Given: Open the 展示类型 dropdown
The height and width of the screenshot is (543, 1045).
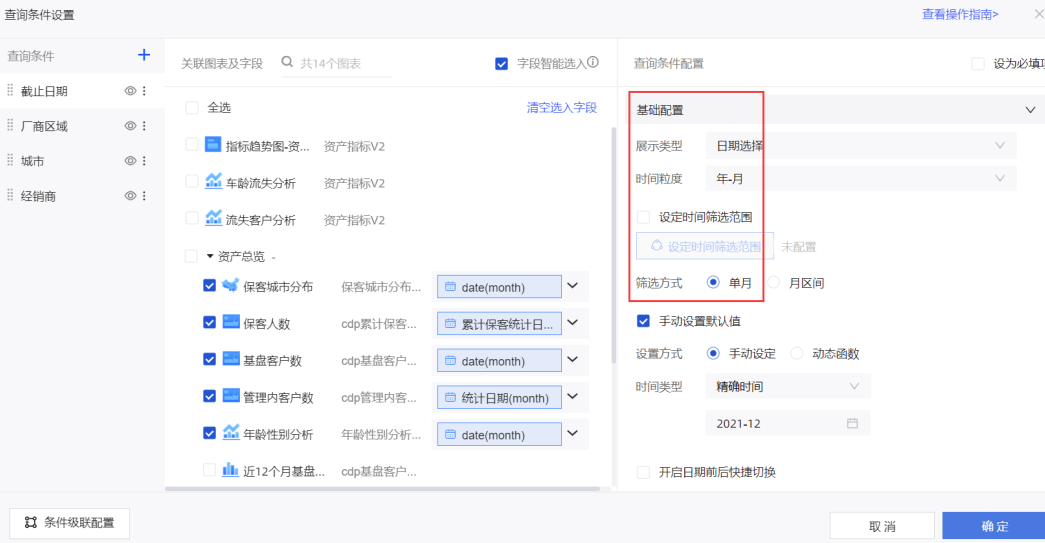Looking at the screenshot, I should coord(860,146).
